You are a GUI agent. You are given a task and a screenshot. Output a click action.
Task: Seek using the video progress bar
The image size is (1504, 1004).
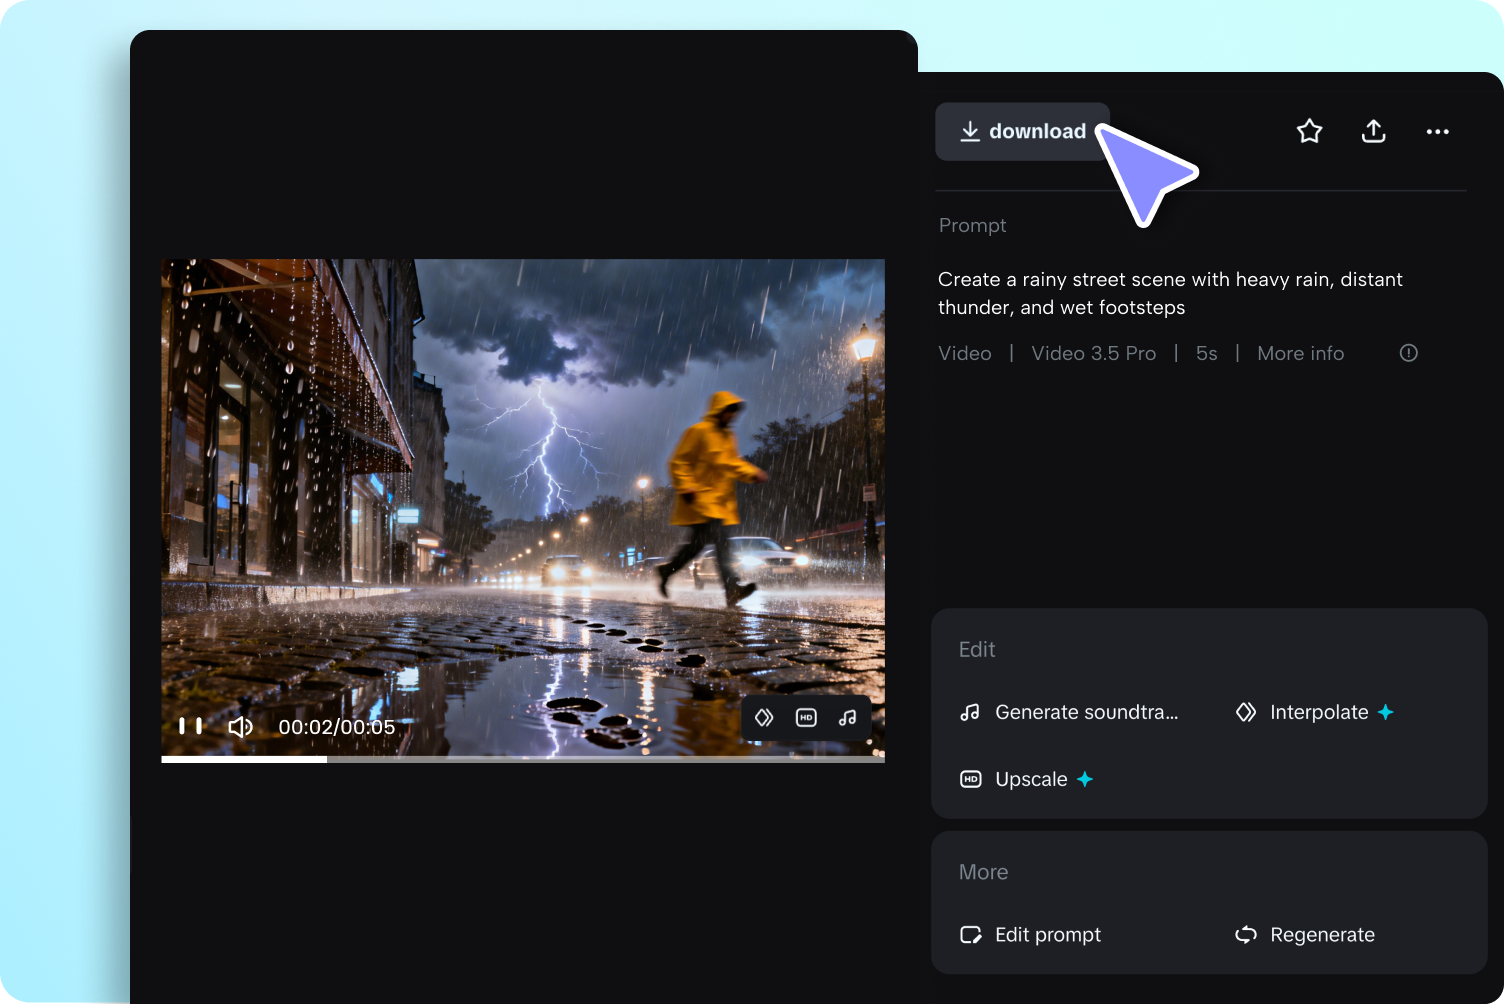point(522,759)
